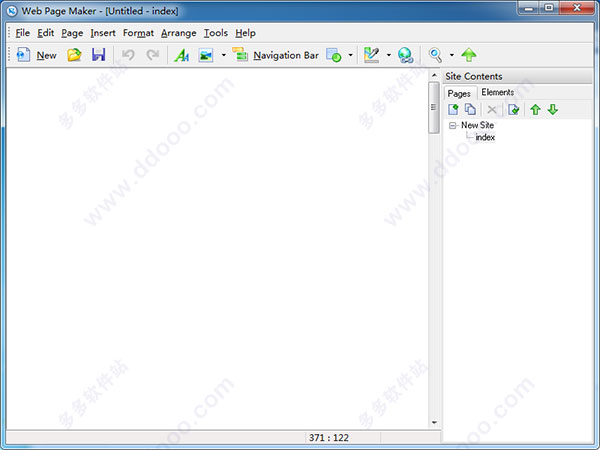Click the vertical scrollbar thumb
Viewport: 600px width, 450px height.
(434, 107)
